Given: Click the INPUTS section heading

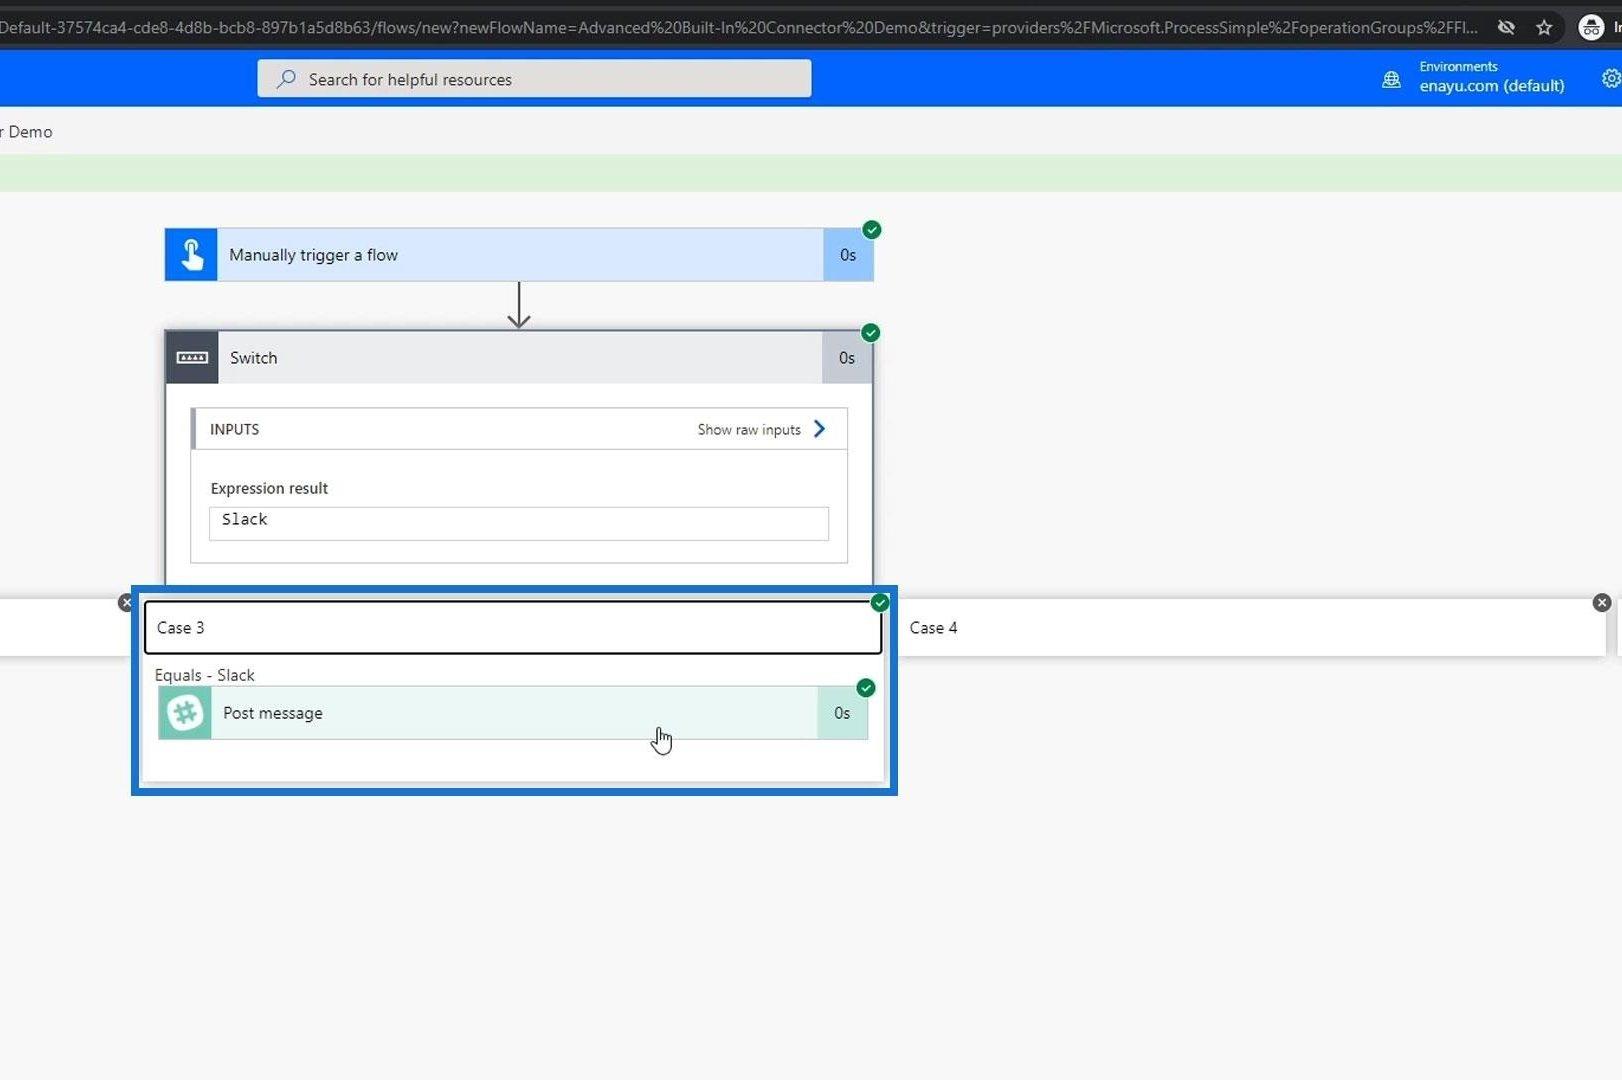Looking at the screenshot, I should [x=235, y=430].
